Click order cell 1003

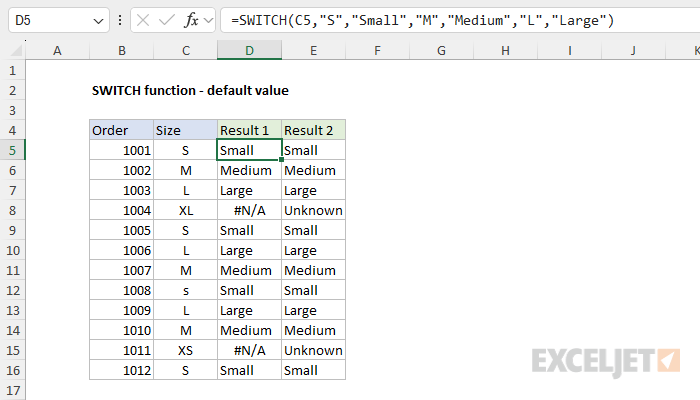121,190
